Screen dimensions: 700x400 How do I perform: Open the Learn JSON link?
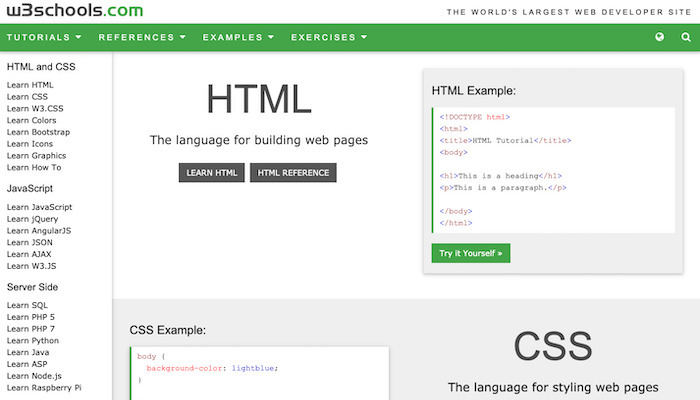point(29,242)
